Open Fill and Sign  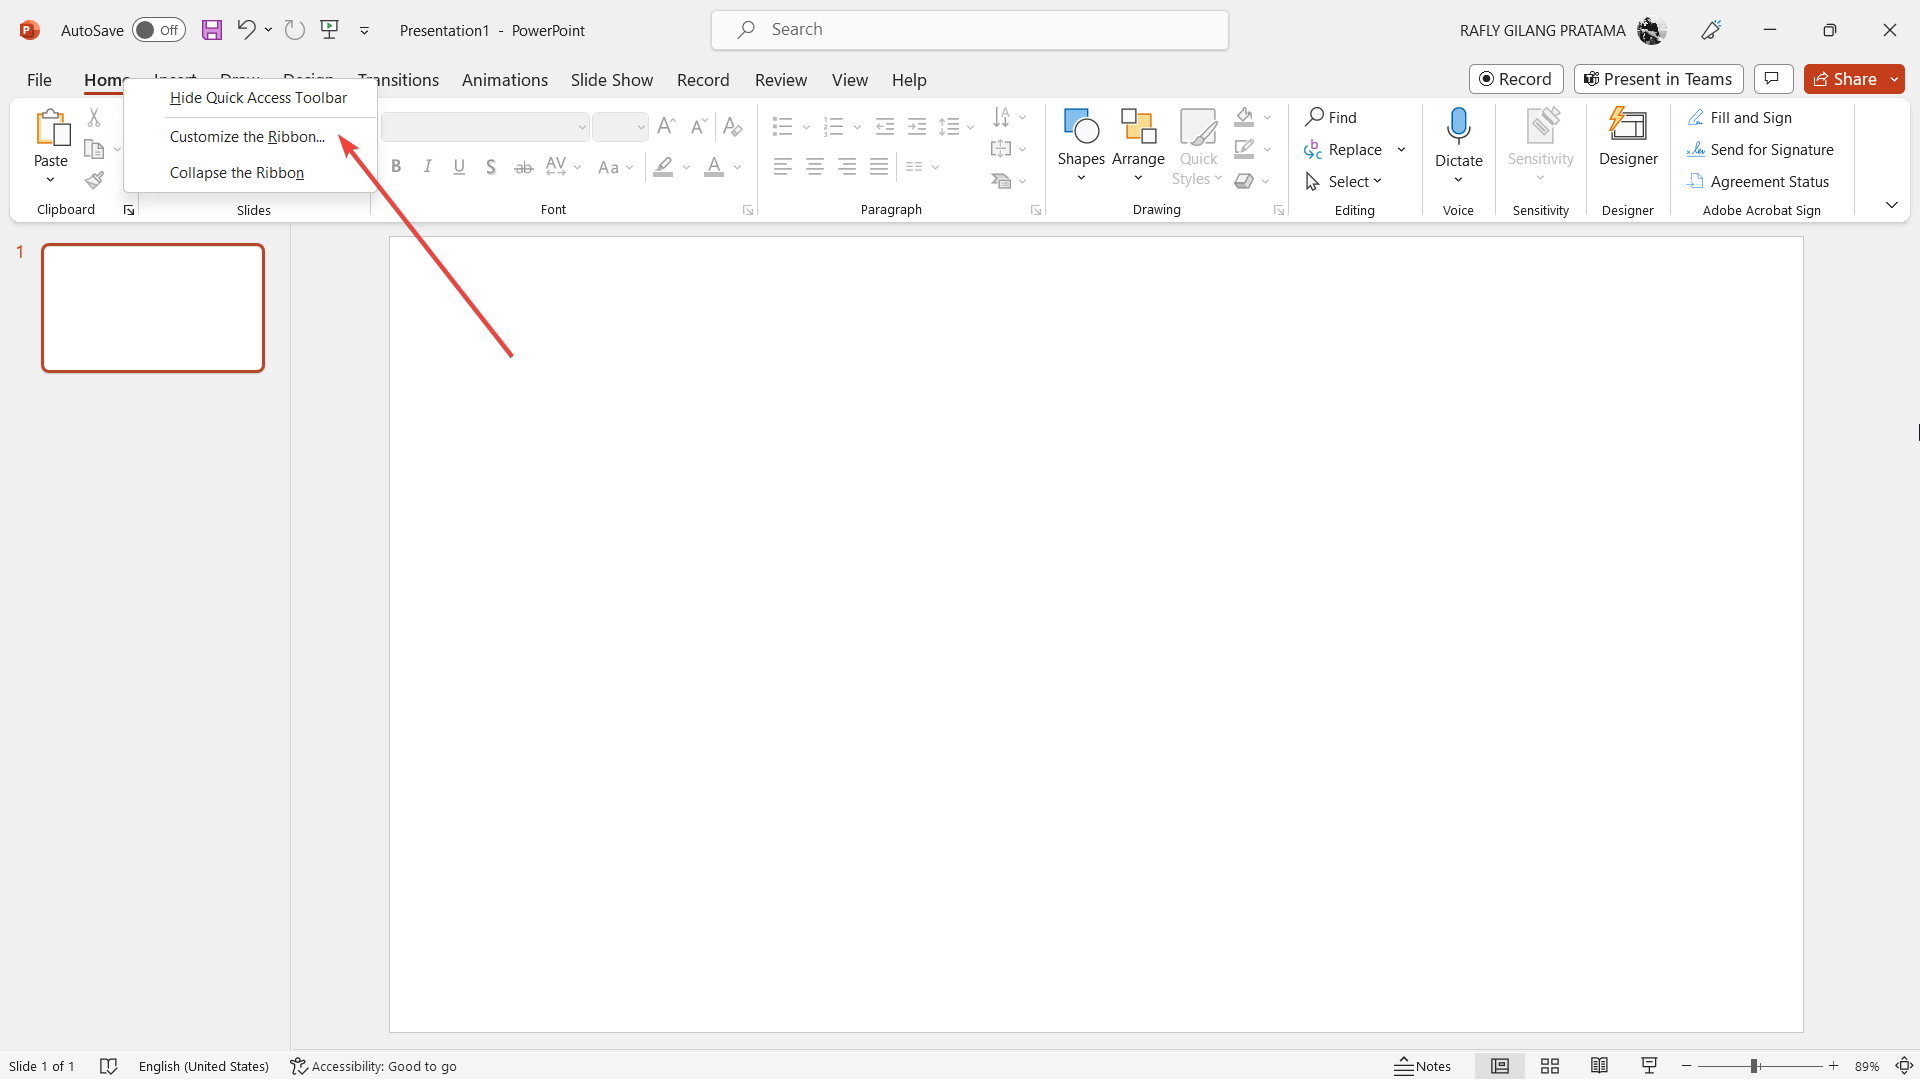[1751, 117]
